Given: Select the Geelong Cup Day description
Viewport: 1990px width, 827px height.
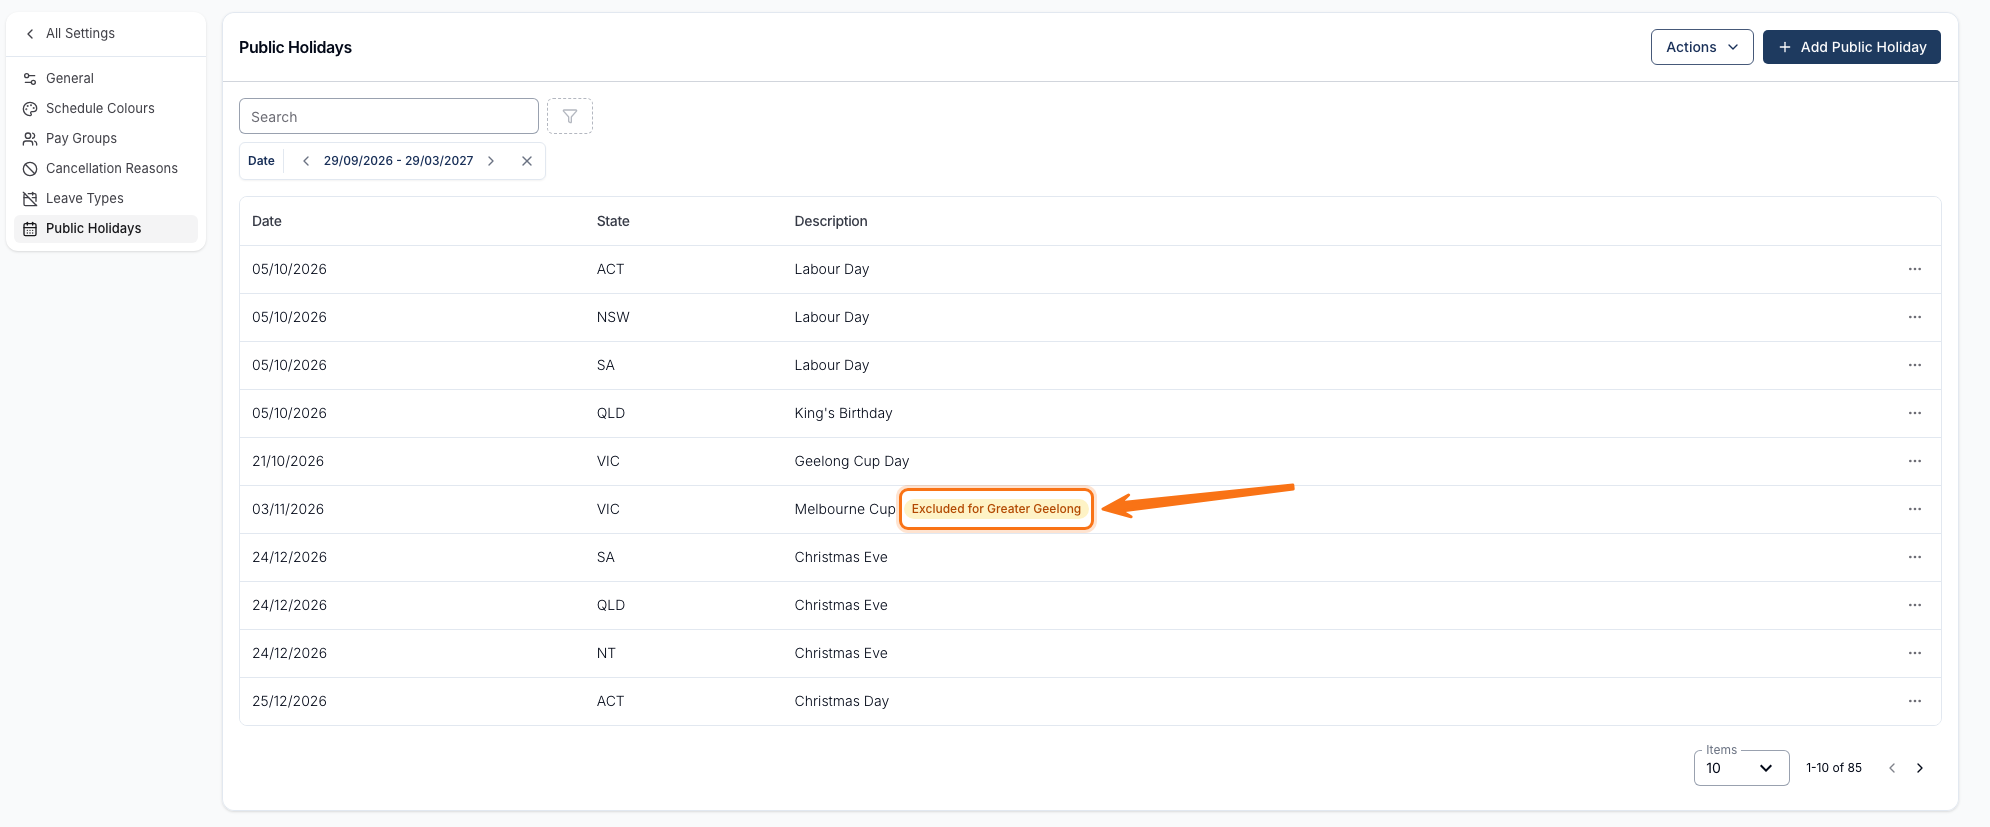Looking at the screenshot, I should pyautogui.click(x=852, y=461).
